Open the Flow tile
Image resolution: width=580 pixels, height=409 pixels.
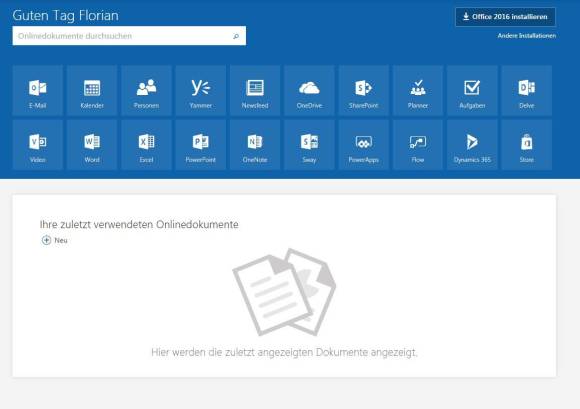(418, 145)
